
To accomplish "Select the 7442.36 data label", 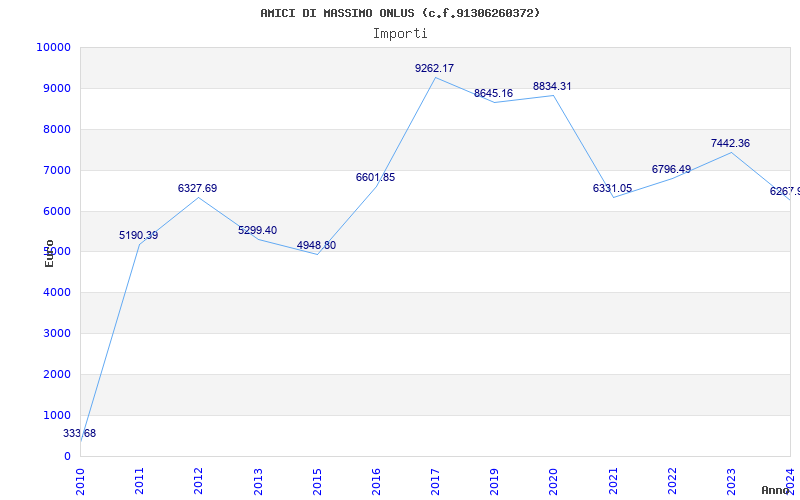I will point(730,143).
